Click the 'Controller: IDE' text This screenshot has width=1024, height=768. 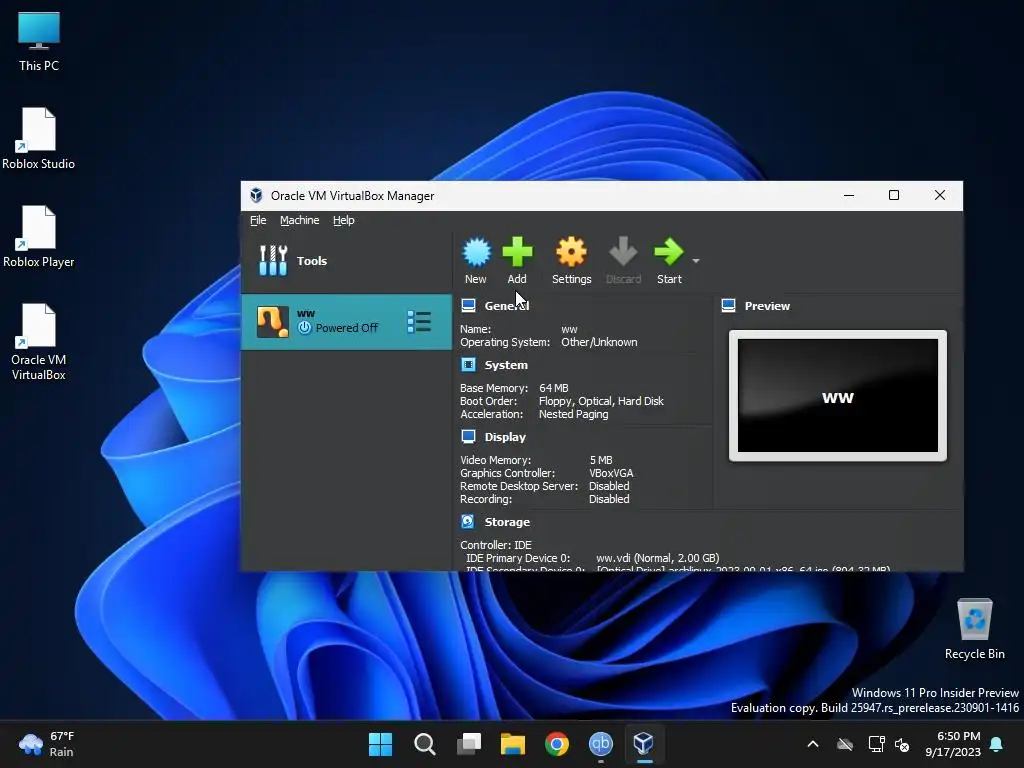496,545
